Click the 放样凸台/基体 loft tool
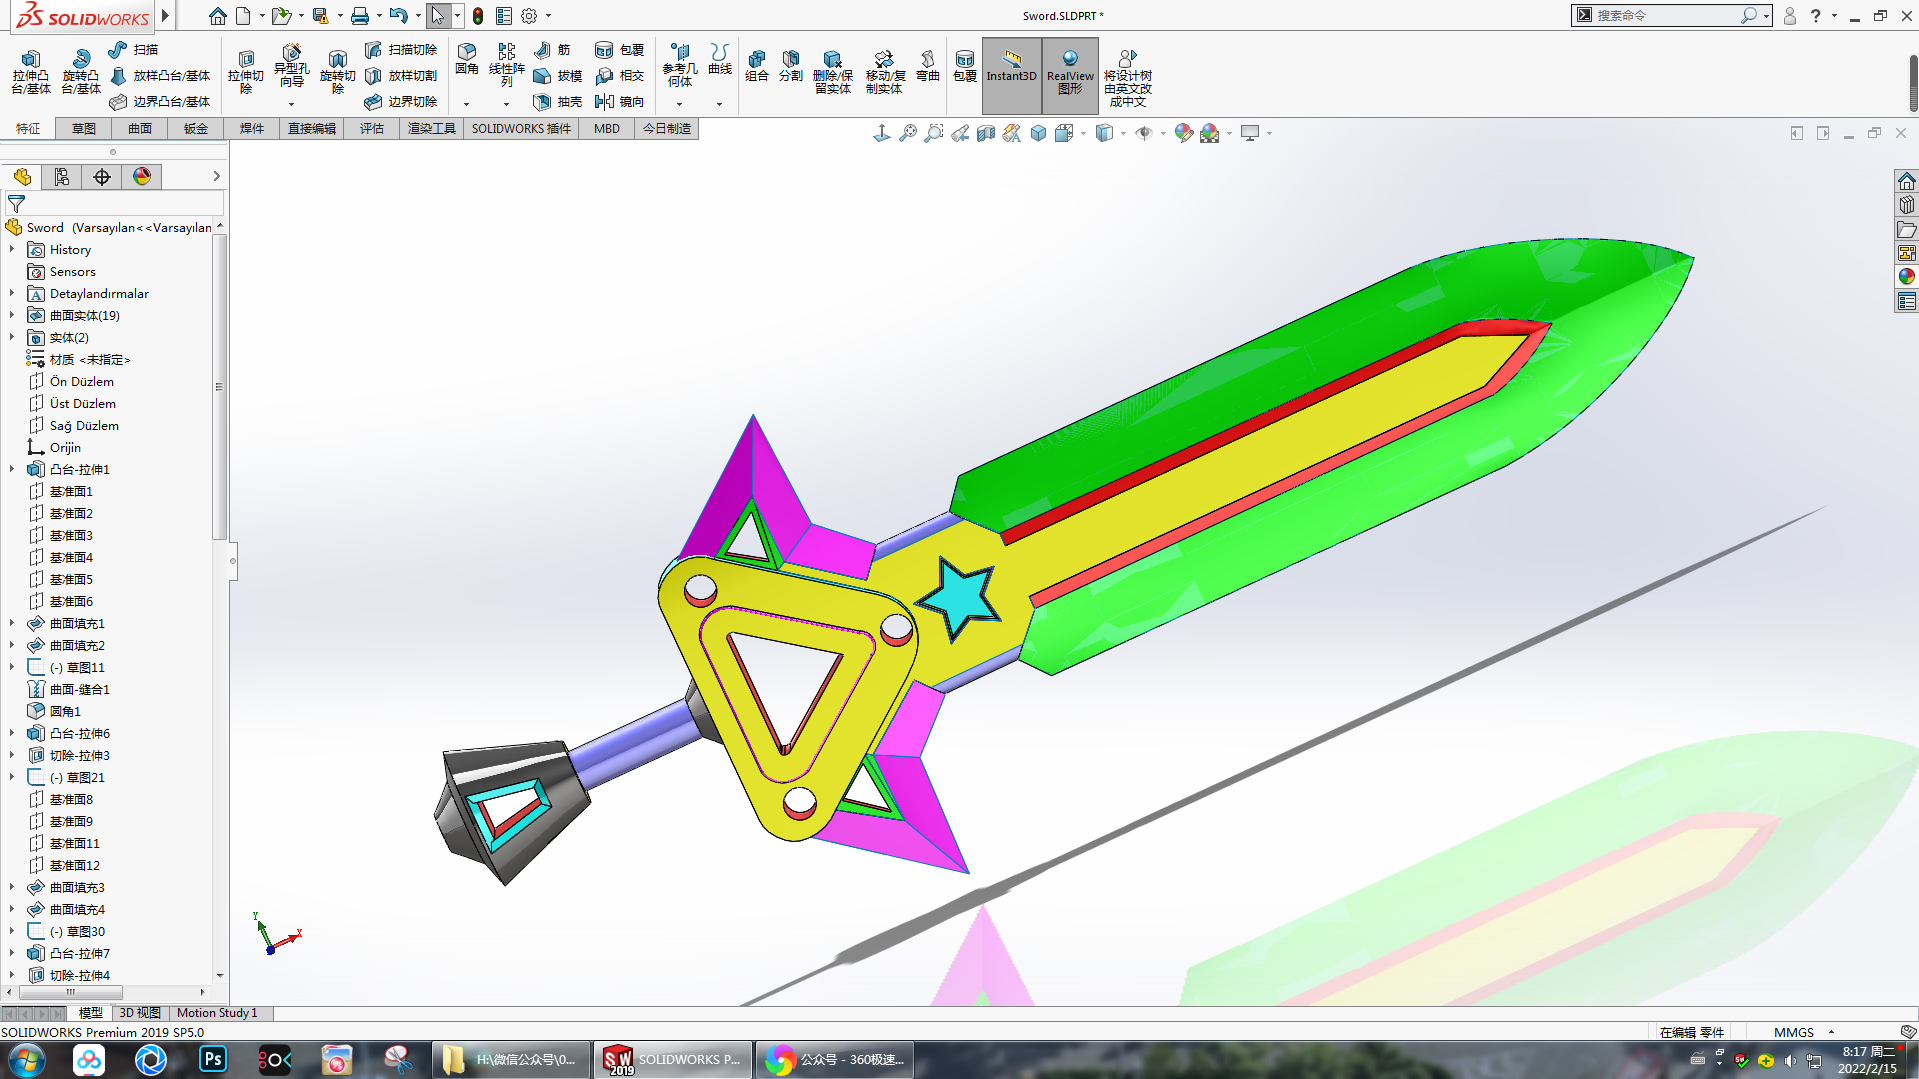Viewport: 1919px width, 1079px height. (160, 75)
